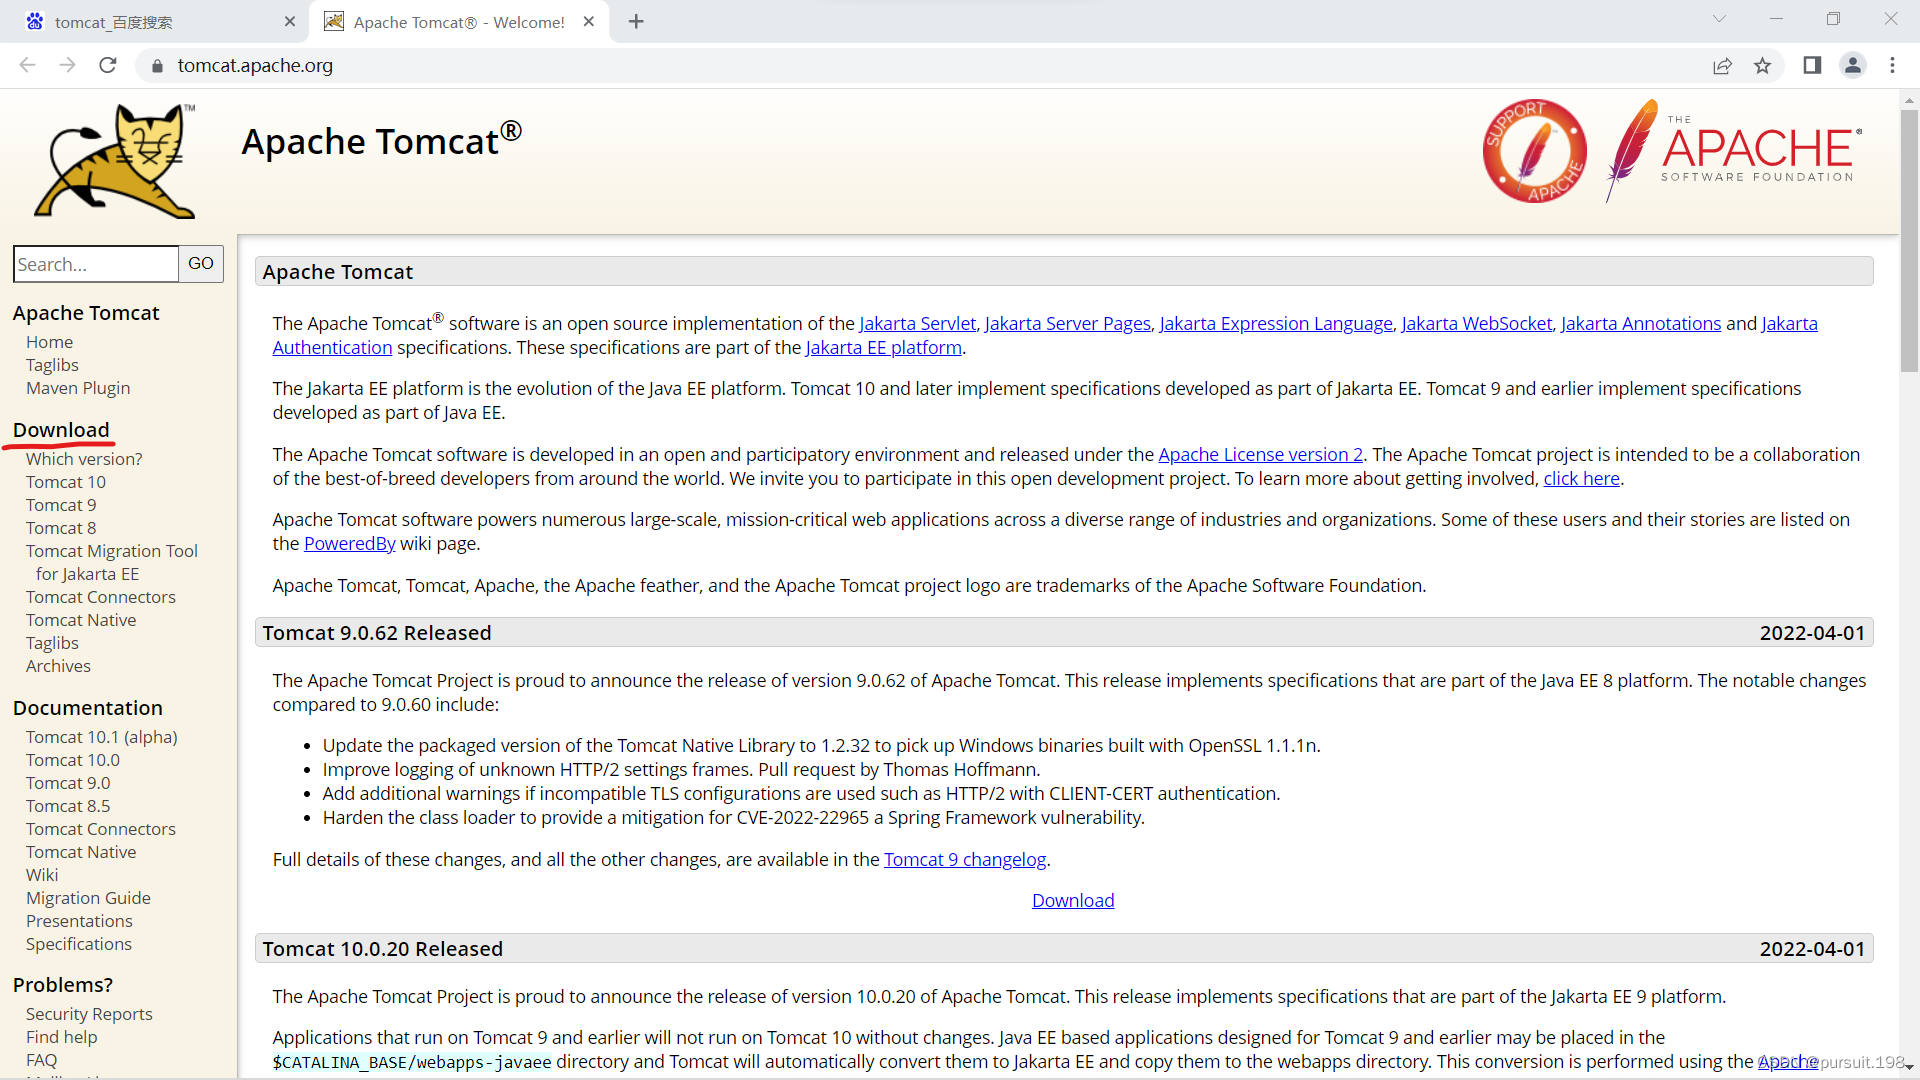Expand the tab search chevron

click(1719, 19)
